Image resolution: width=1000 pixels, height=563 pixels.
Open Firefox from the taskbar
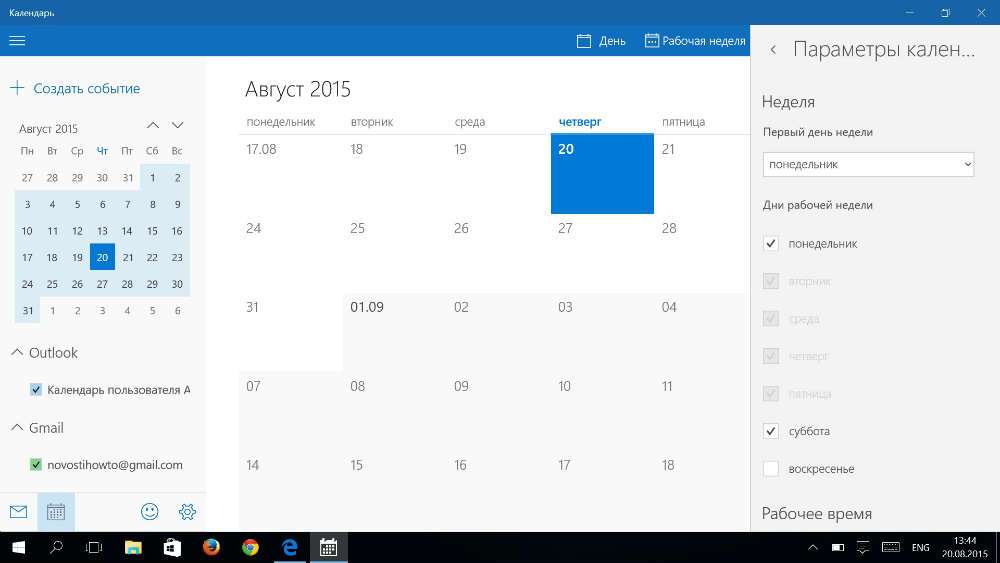211,547
